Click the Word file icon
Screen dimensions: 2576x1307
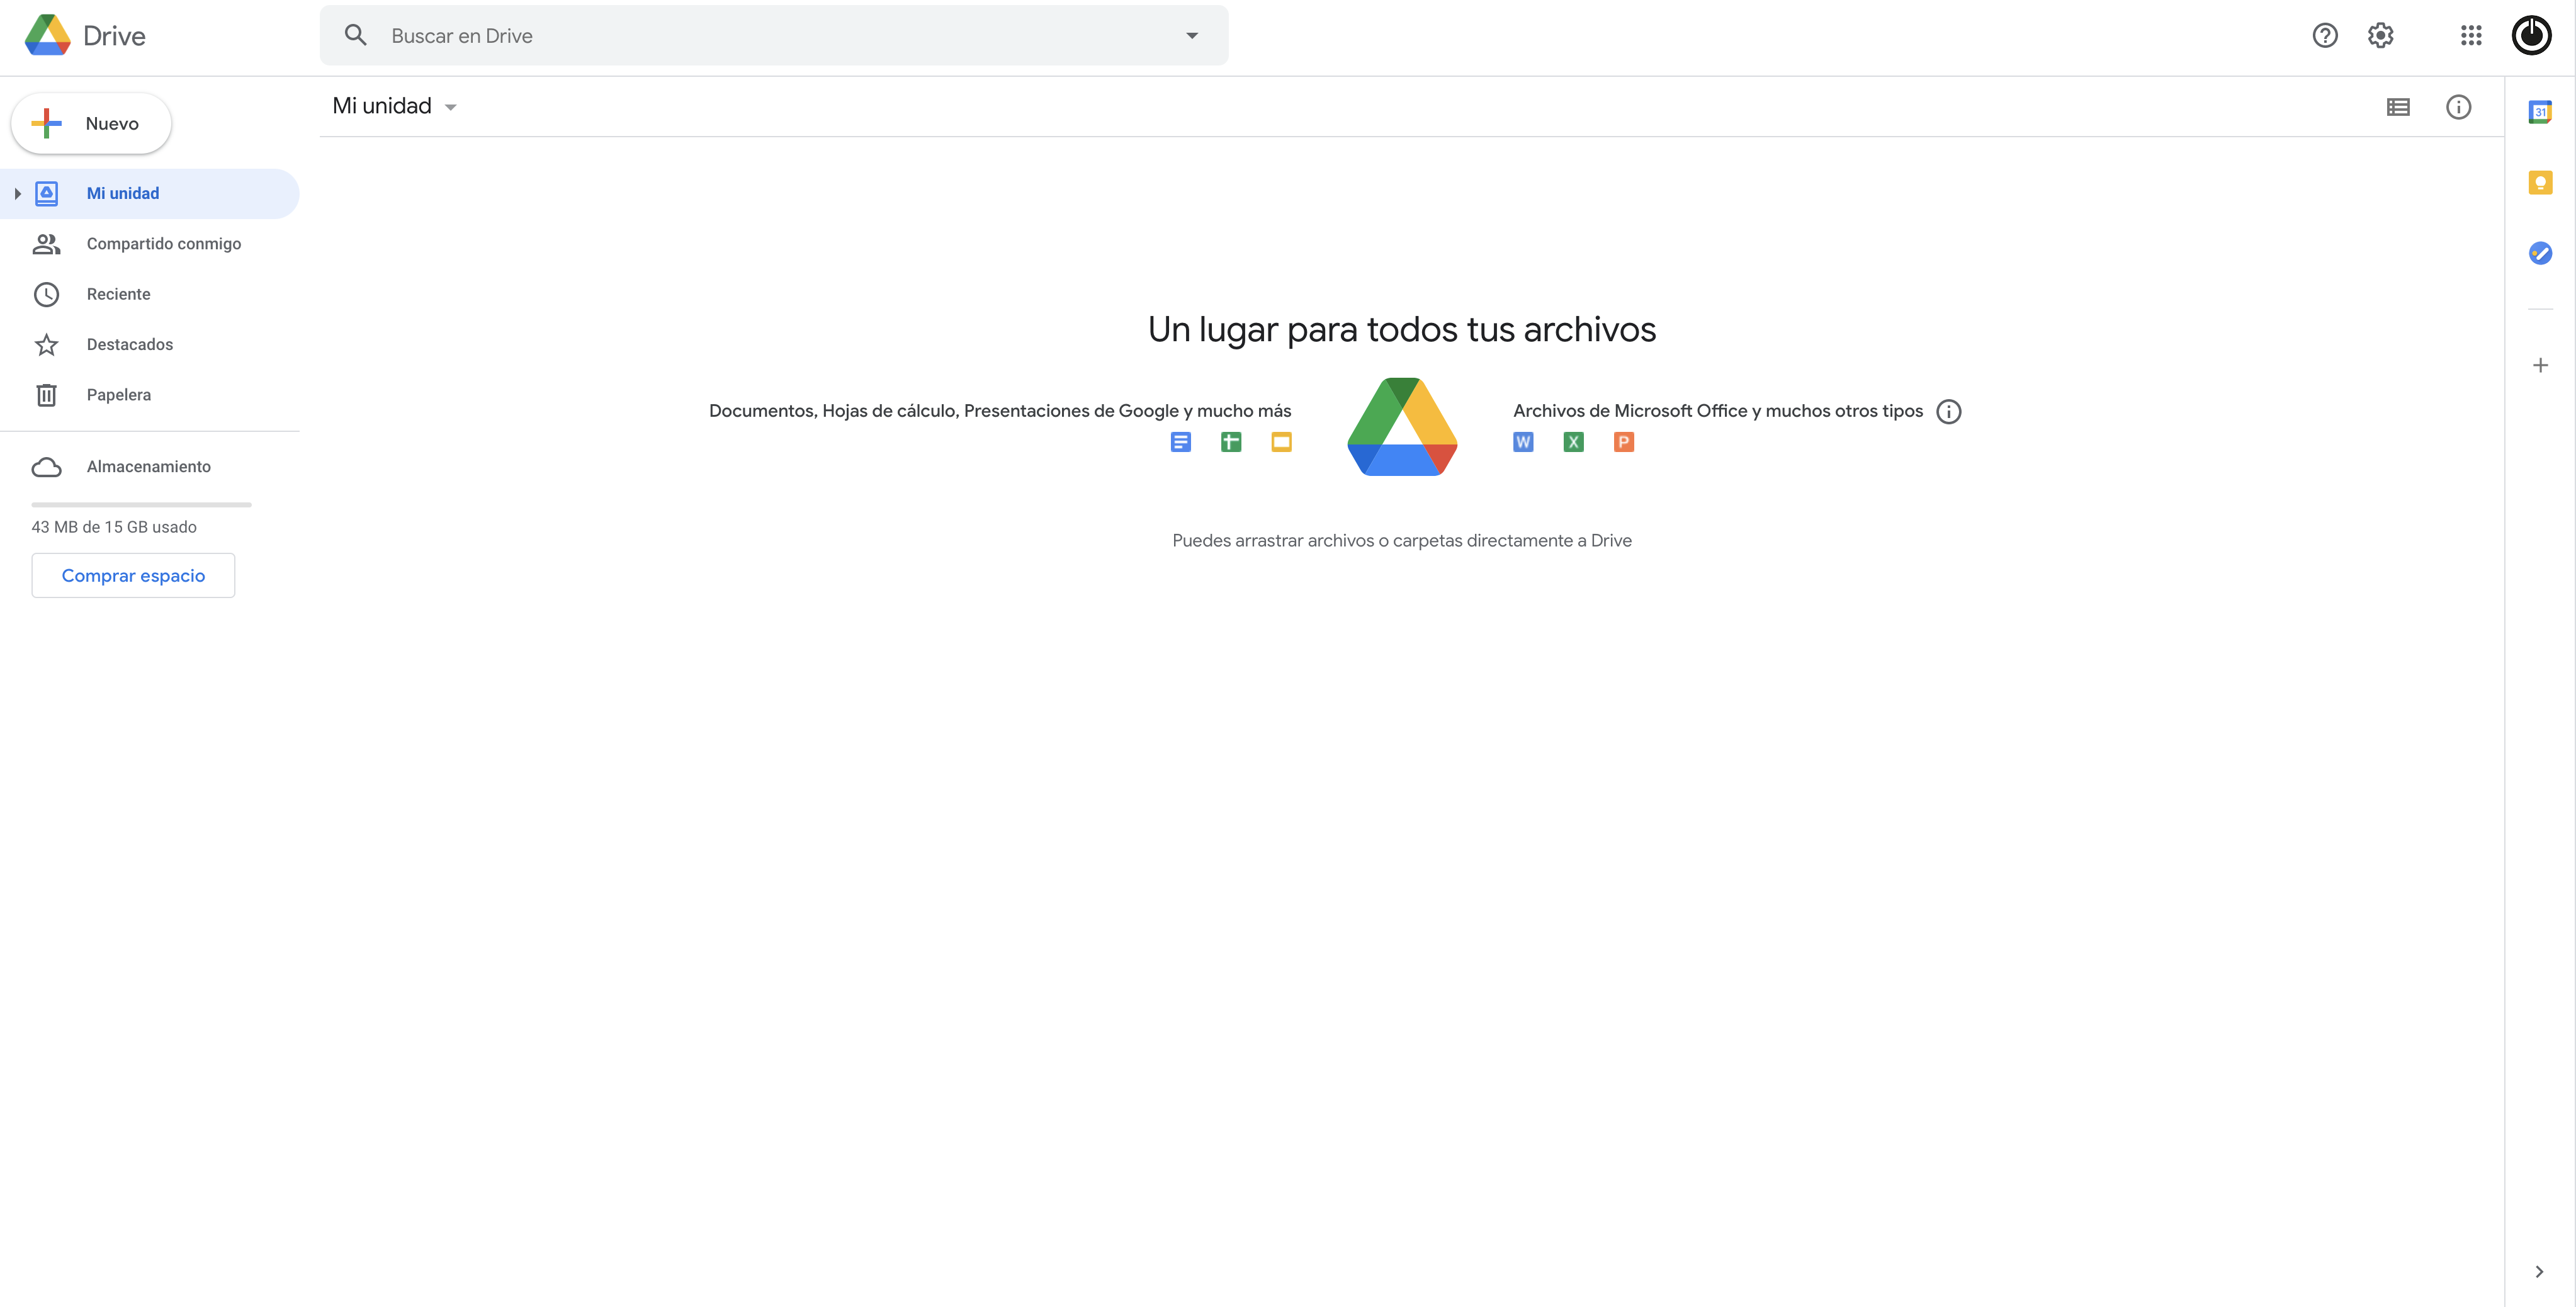tap(1523, 442)
